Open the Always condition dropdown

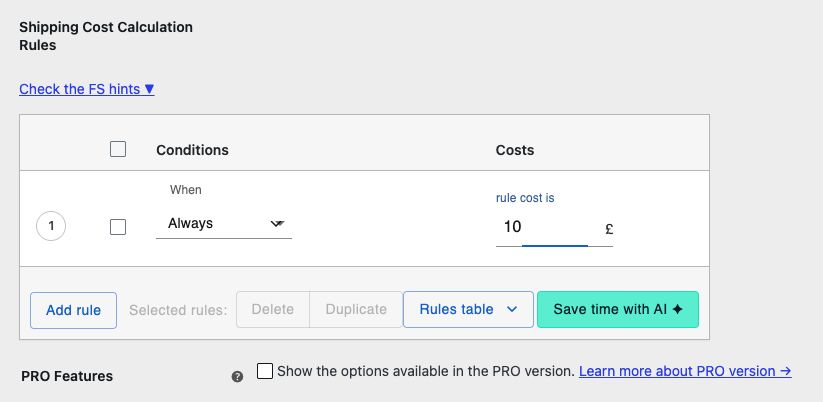click(224, 224)
